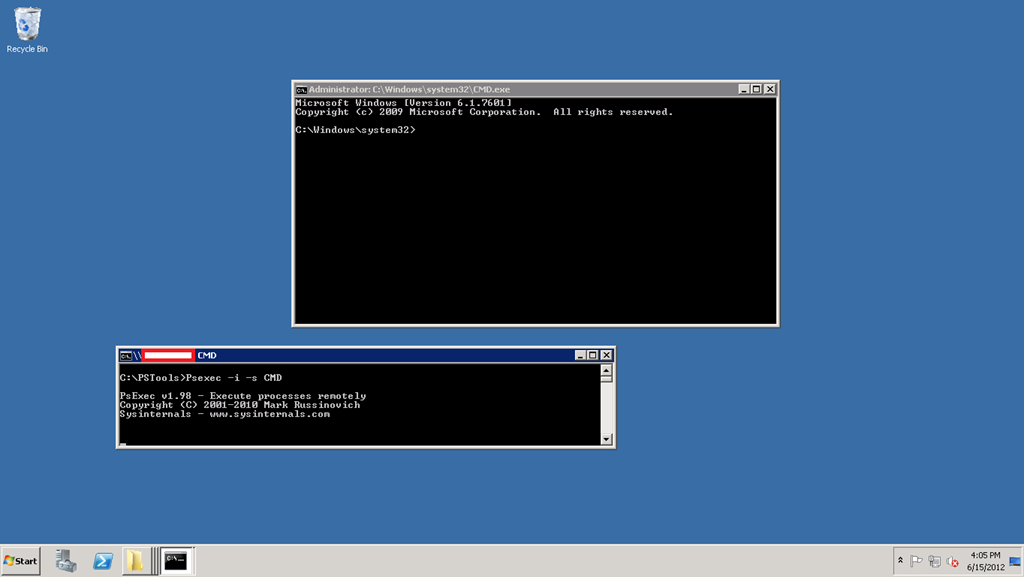
Task: Click the C:\PSTools>Psexec -i -s CMD line
Action: pos(200,377)
